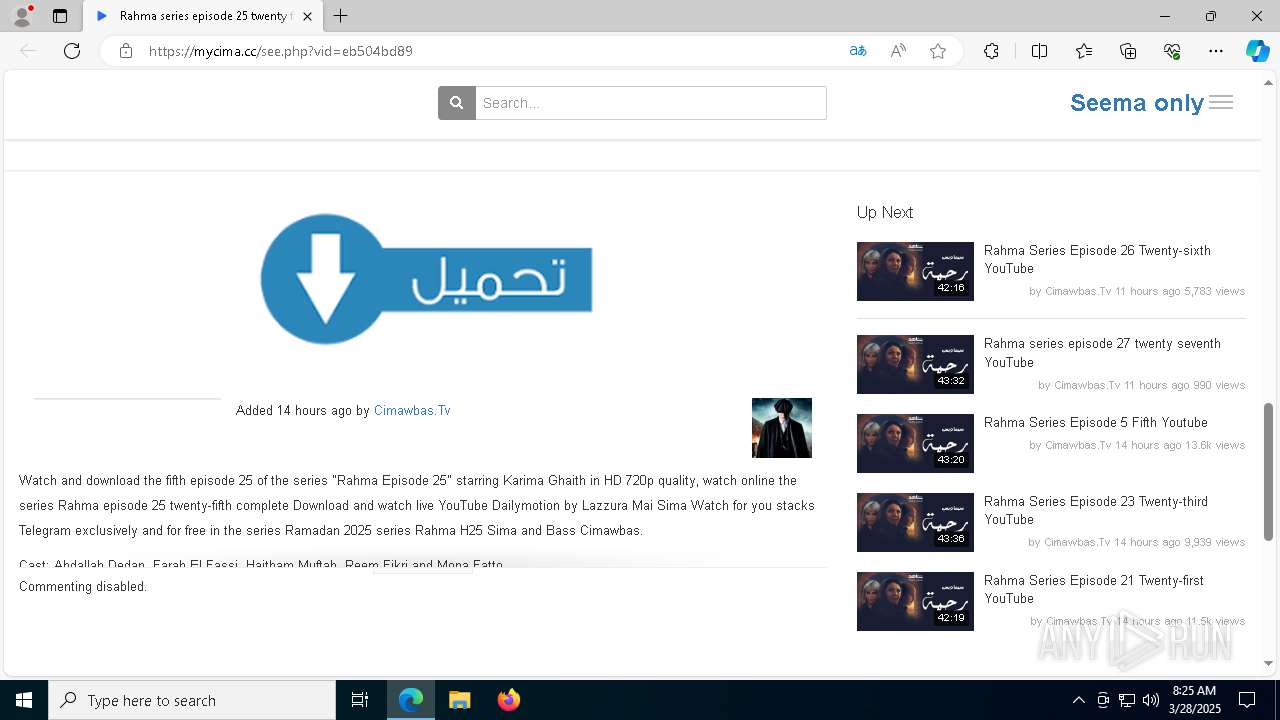1280x720 pixels.
Task: Click the Up Next heading
Action: 885,212
